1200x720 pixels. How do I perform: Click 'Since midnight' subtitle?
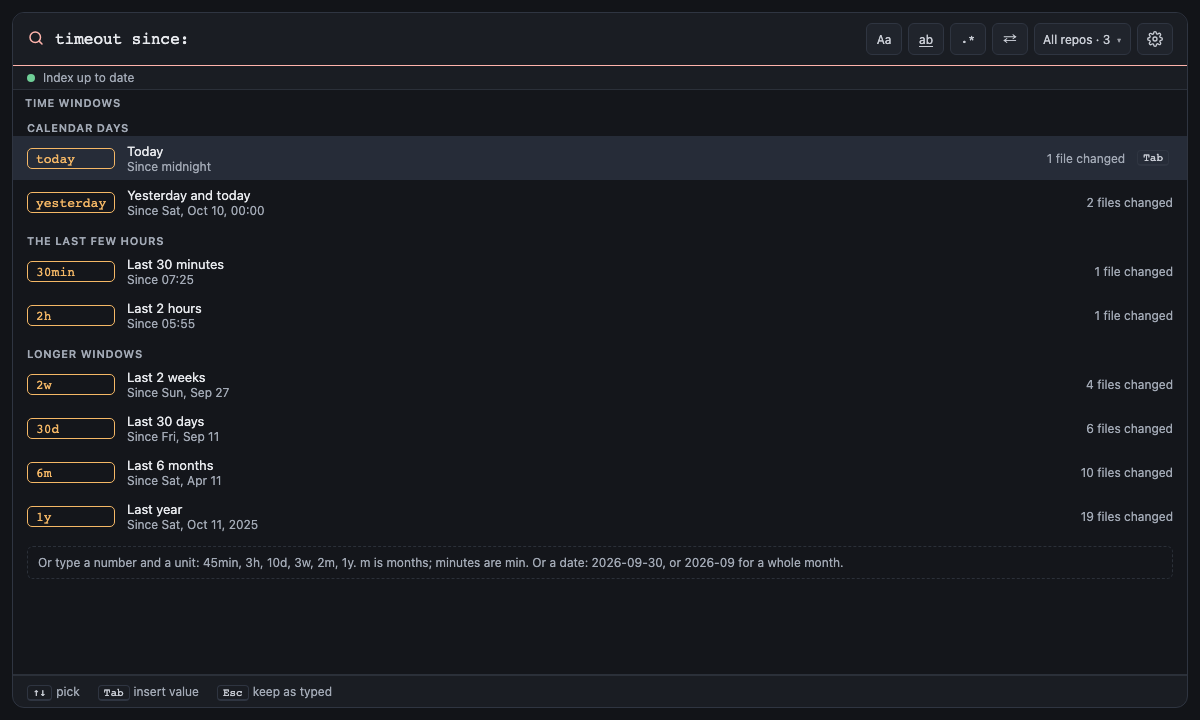click(169, 167)
